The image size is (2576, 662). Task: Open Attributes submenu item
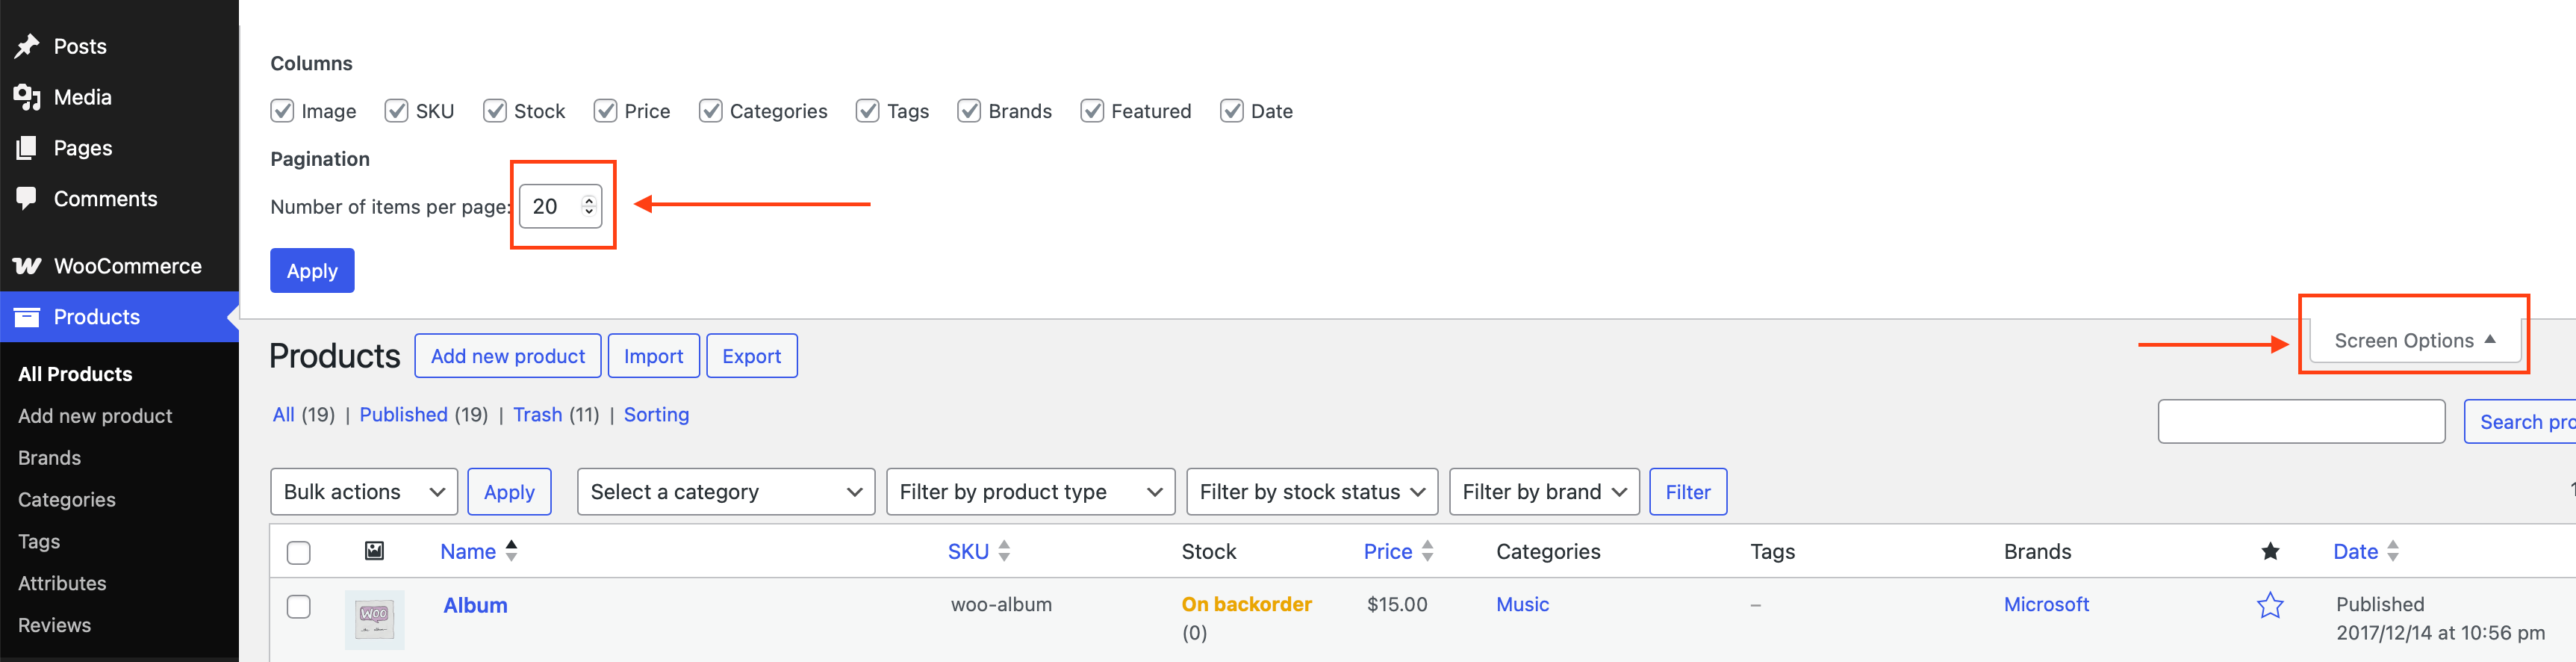(62, 583)
